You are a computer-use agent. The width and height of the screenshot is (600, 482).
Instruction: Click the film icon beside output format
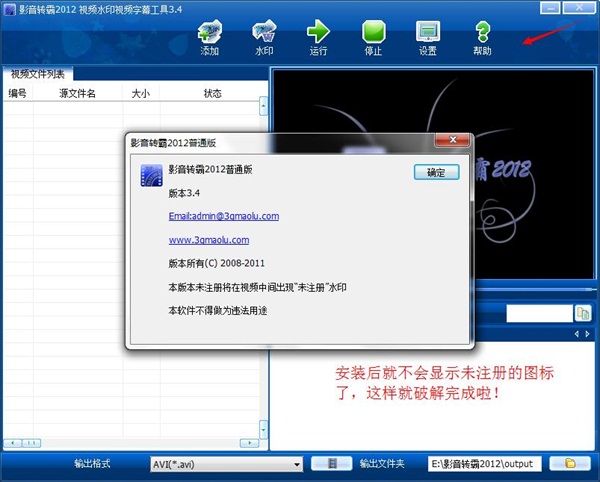click(330, 464)
